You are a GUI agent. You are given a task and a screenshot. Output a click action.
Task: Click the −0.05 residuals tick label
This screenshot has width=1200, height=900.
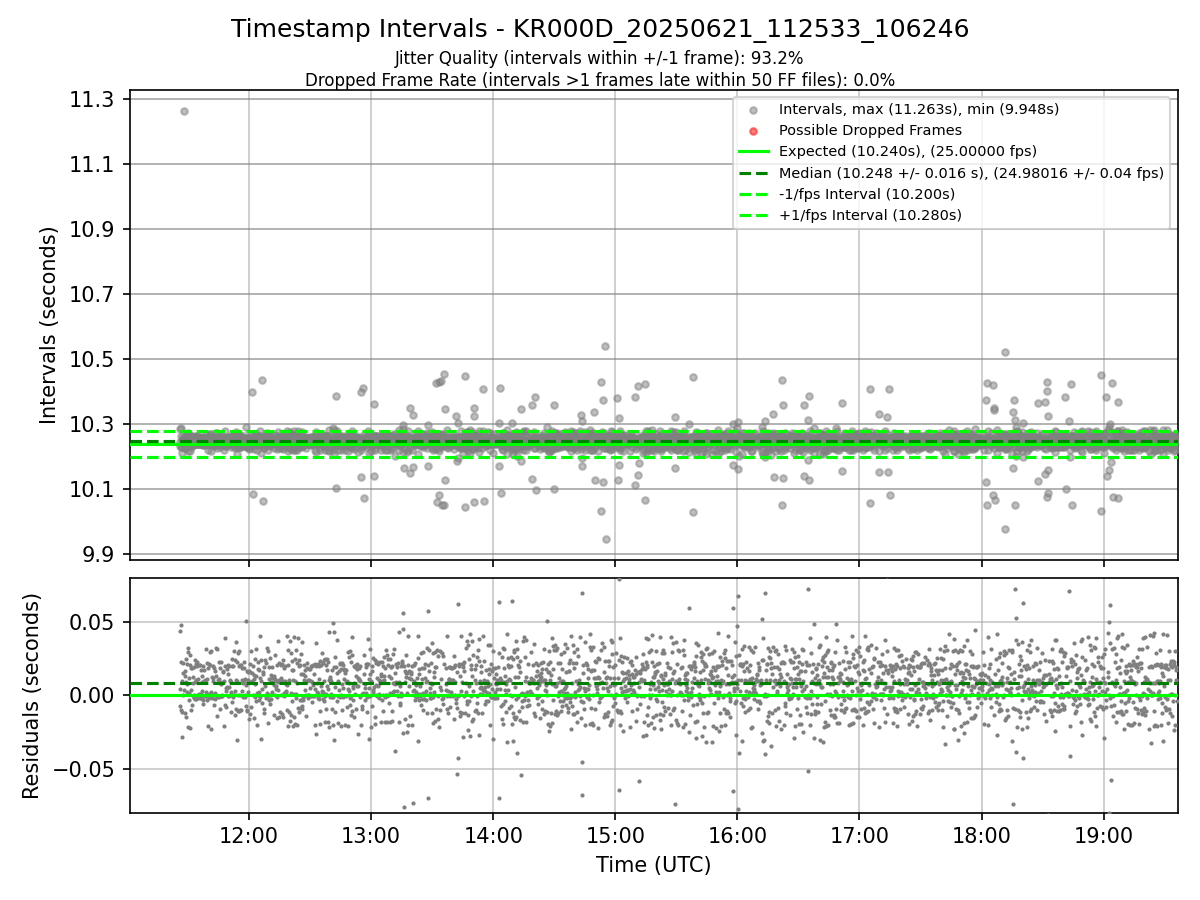[x=85, y=769]
